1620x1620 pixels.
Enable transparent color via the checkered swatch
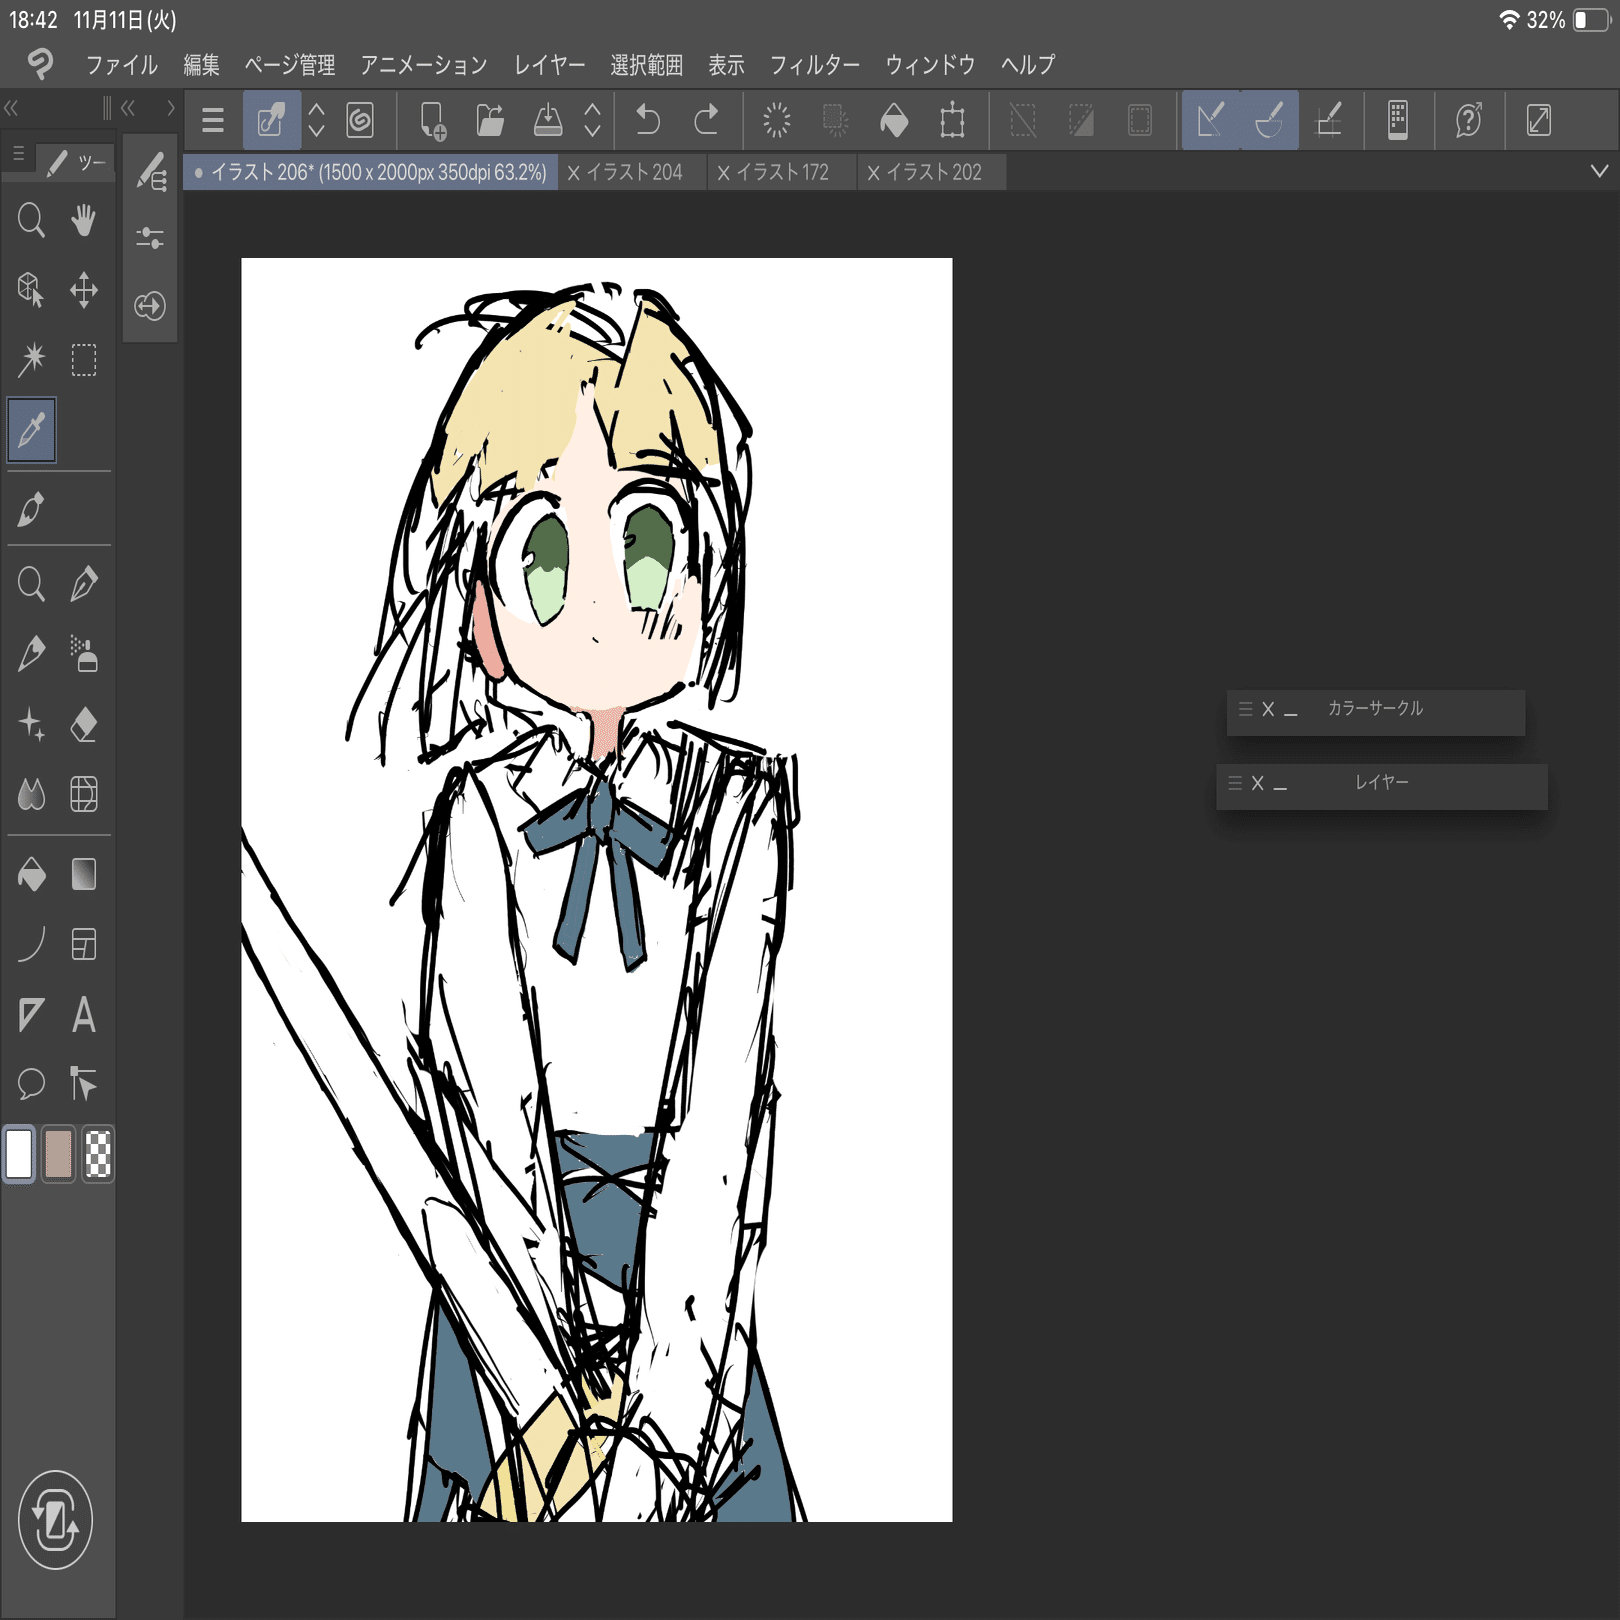97,1155
